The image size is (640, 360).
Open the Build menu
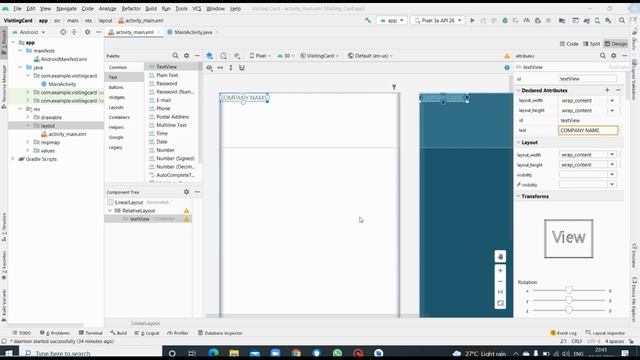[151, 8]
